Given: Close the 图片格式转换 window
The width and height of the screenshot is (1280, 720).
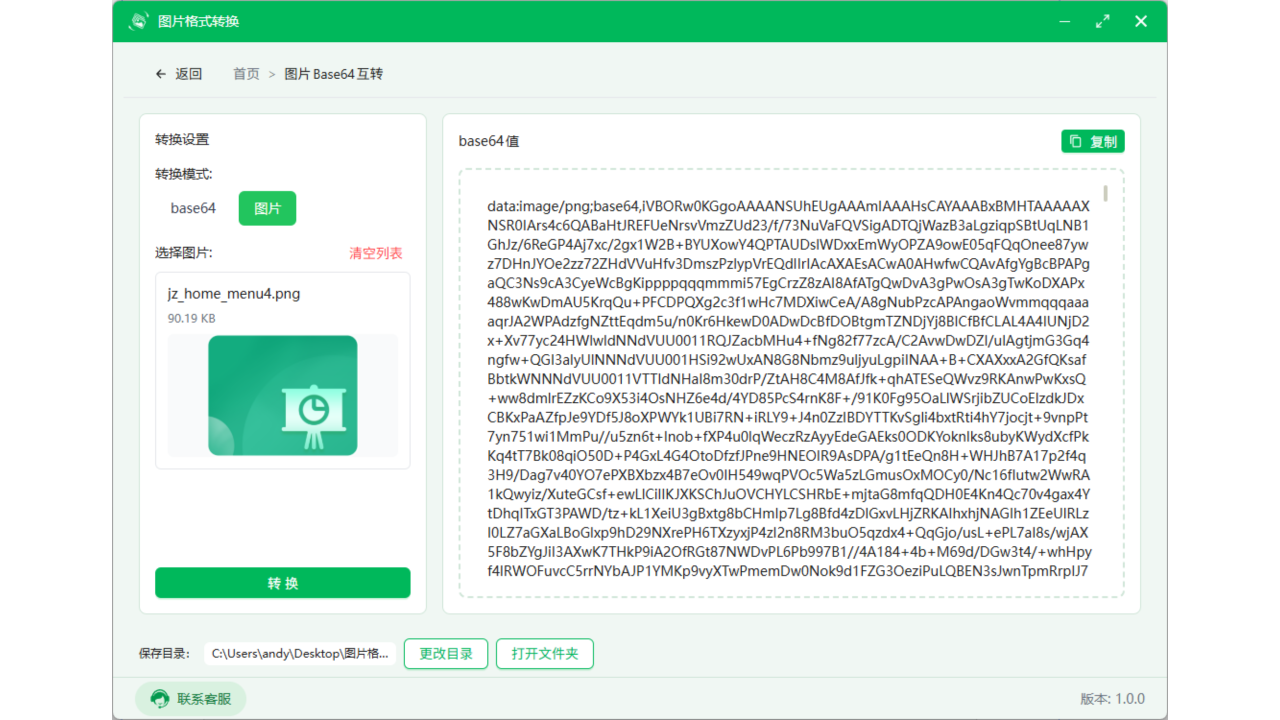Looking at the screenshot, I should (1140, 21).
